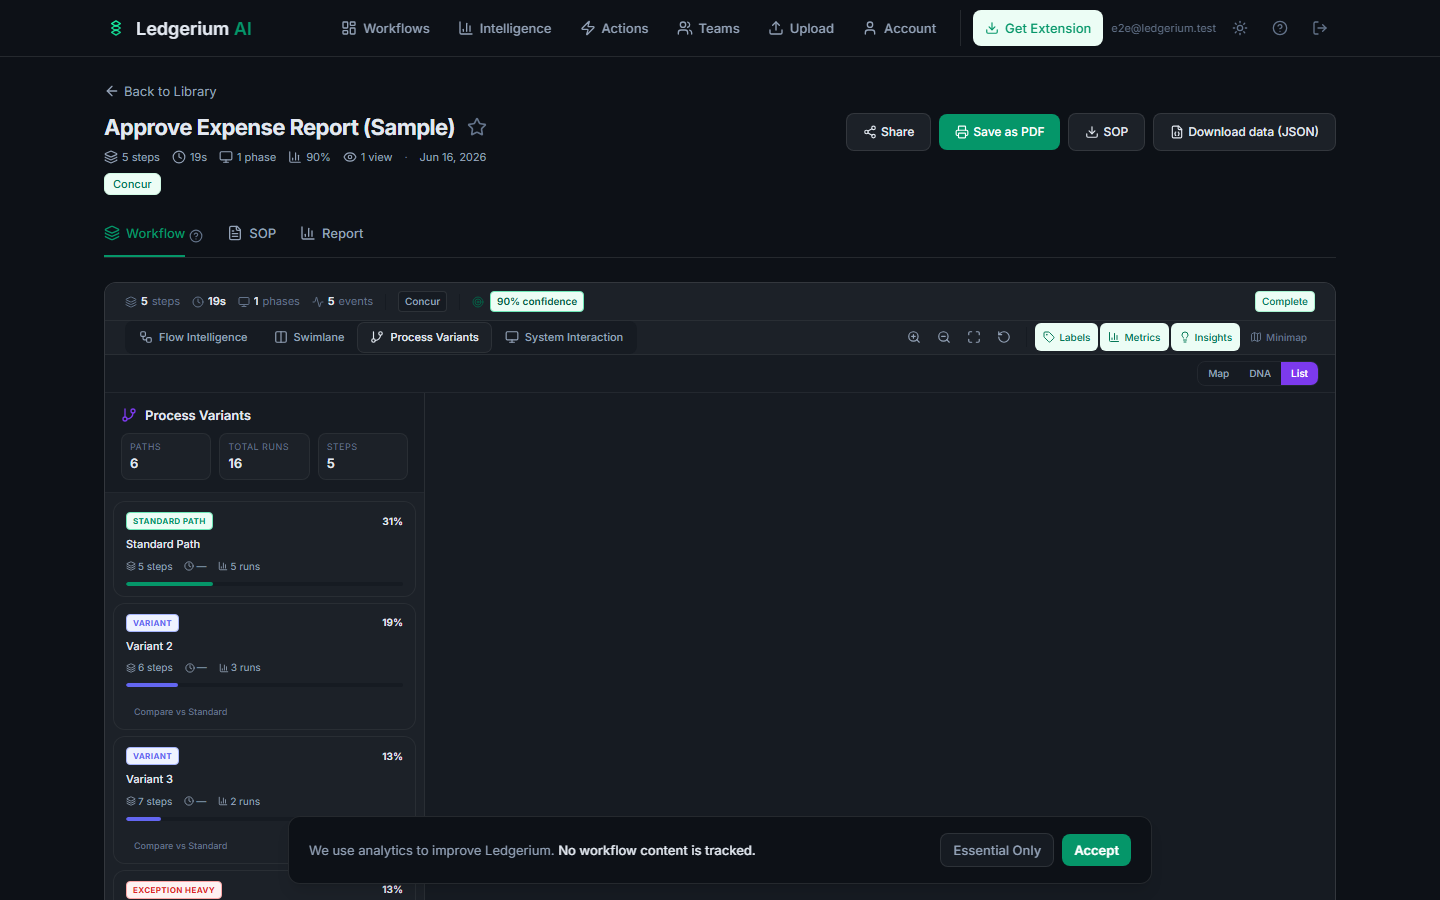
Task: Click the Paths count tile
Action: point(166,456)
